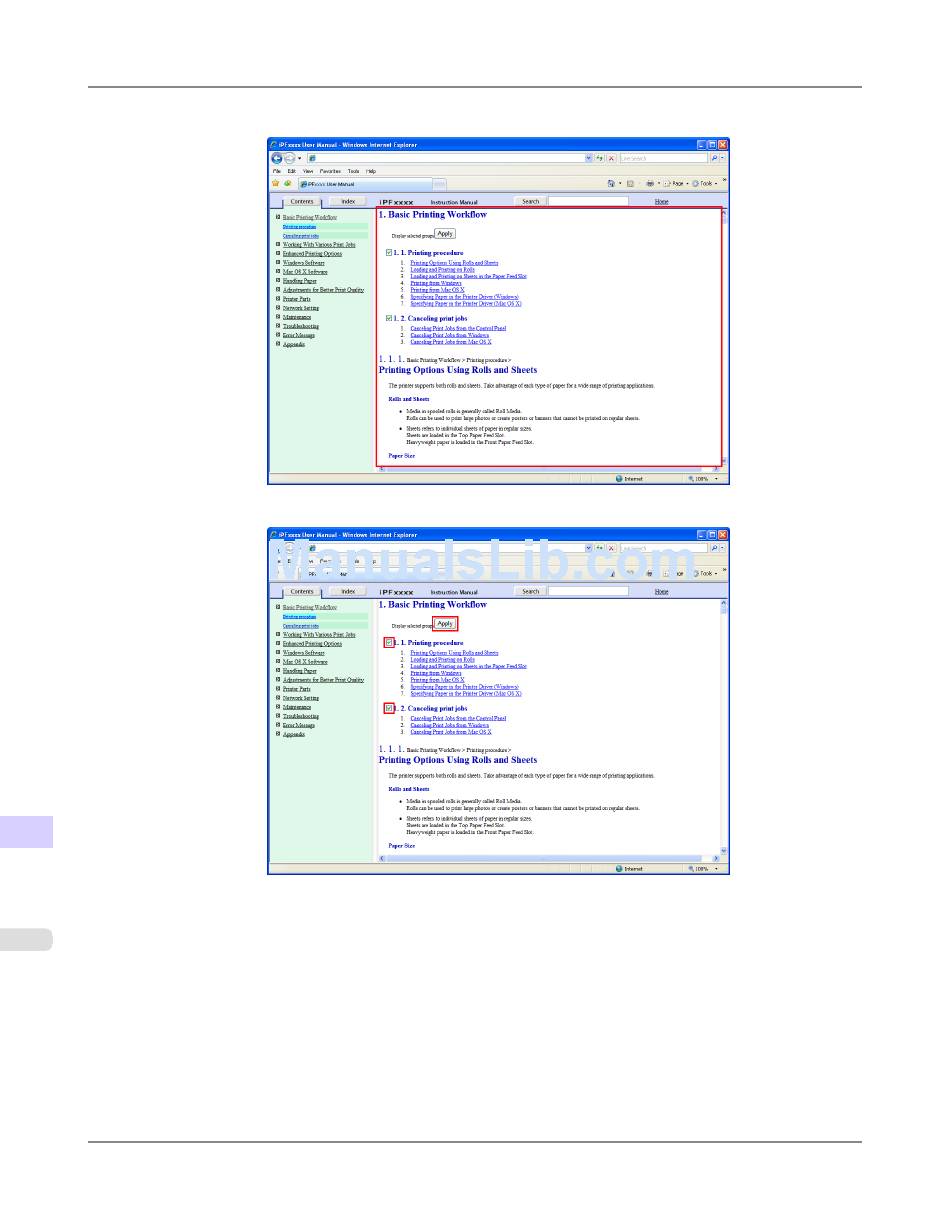Click the Live Search box in upper browser
Image resolution: width=950 pixels, height=1229 pixels.
(663, 158)
